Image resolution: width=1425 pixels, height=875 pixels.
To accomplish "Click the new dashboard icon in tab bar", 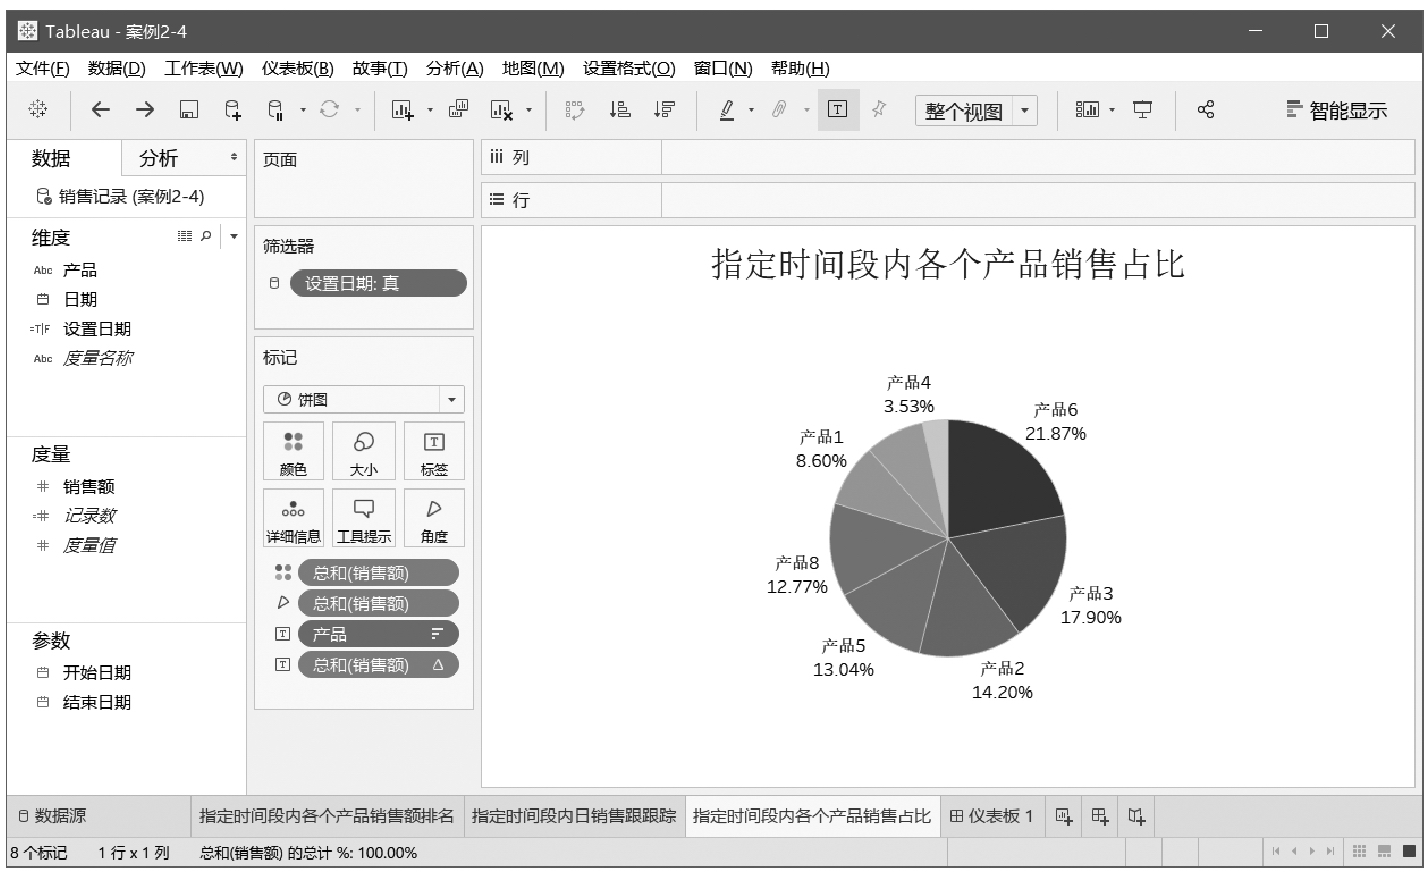I will (x=1100, y=816).
